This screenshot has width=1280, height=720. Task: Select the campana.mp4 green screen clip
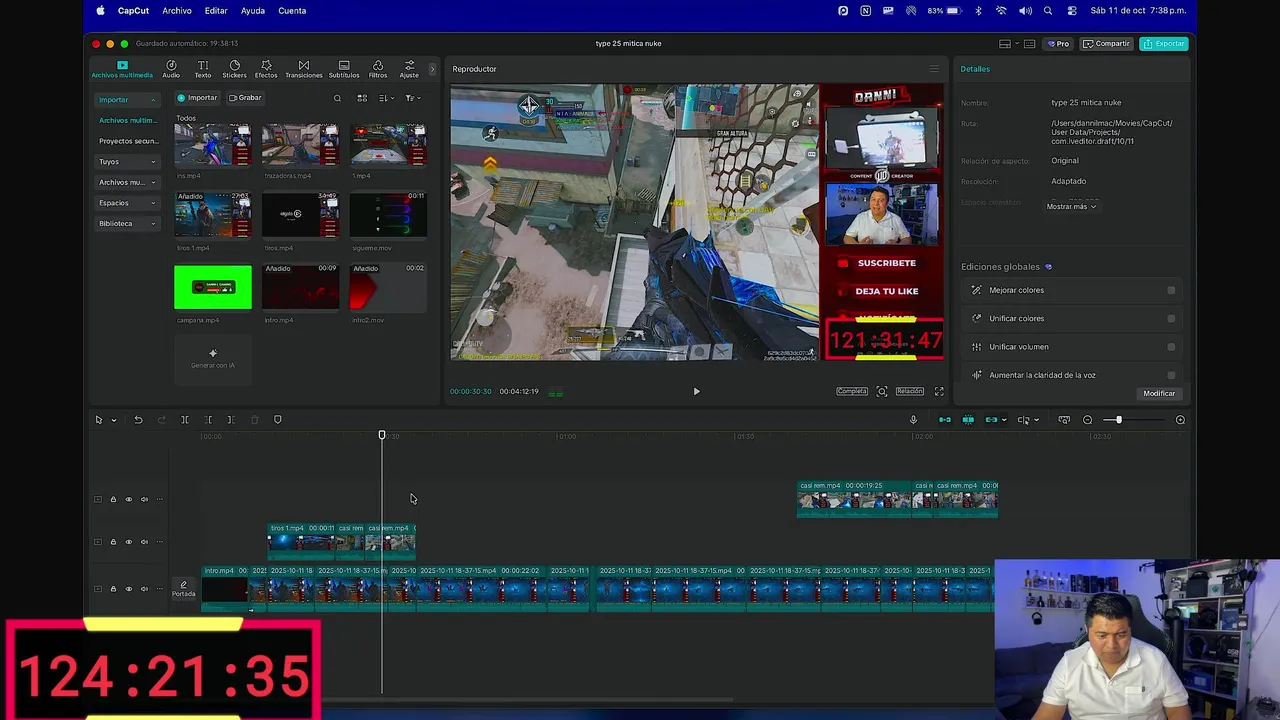click(213, 288)
